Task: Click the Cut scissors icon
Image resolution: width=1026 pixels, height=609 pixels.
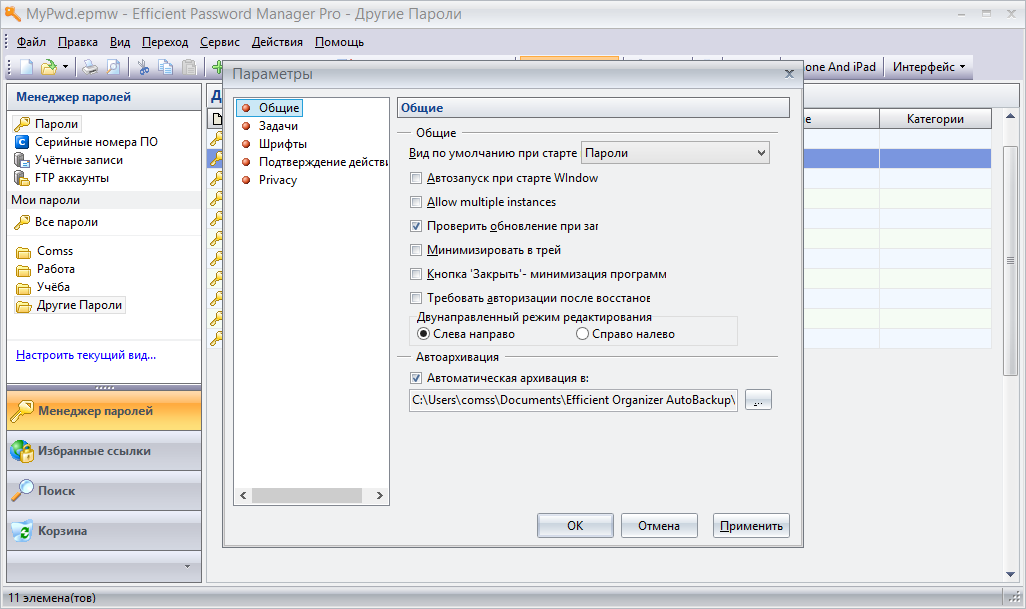Action: pos(143,67)
